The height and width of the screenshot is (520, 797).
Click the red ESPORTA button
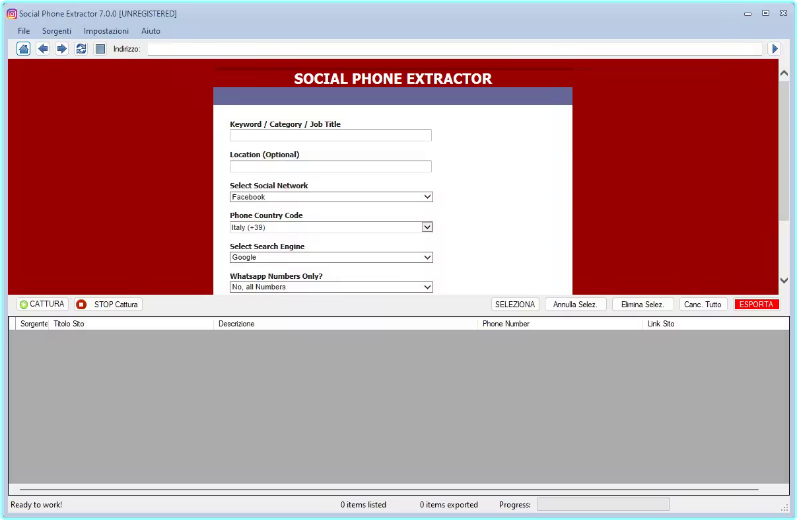tap(756, 304)
